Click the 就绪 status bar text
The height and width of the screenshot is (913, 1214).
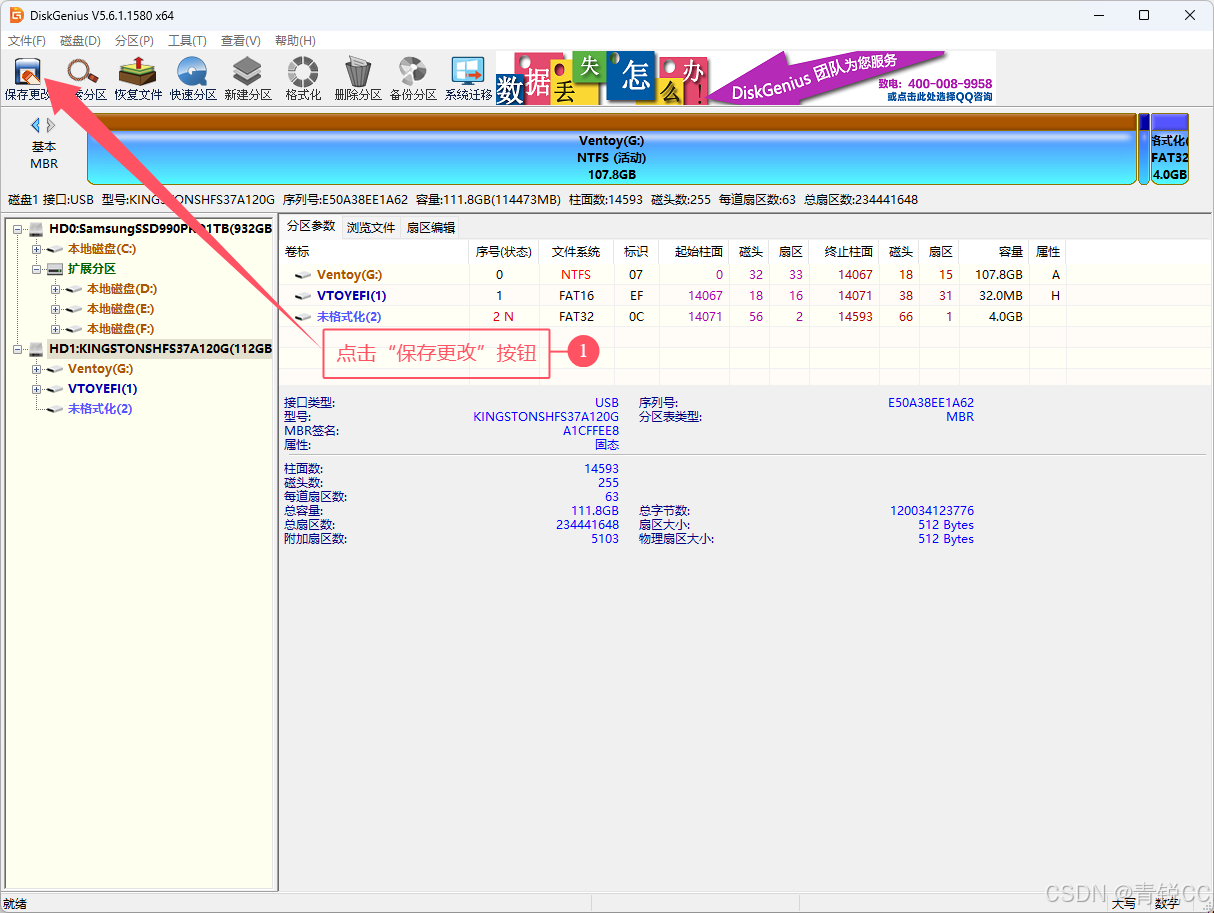pos(15,903)
